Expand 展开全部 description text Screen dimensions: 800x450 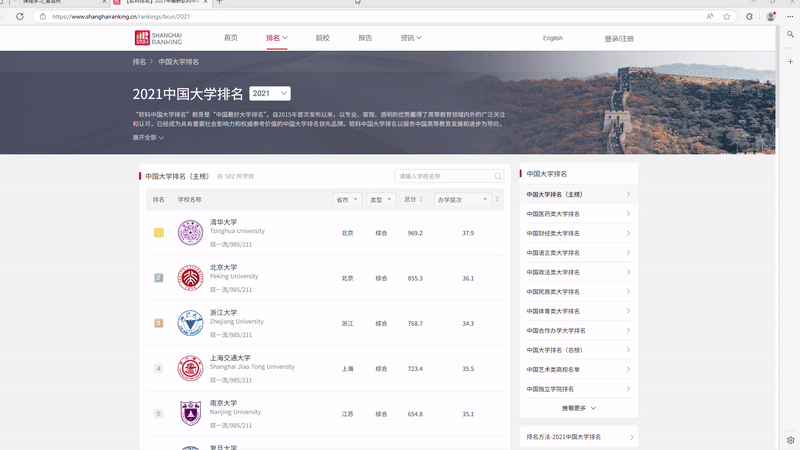148,138
